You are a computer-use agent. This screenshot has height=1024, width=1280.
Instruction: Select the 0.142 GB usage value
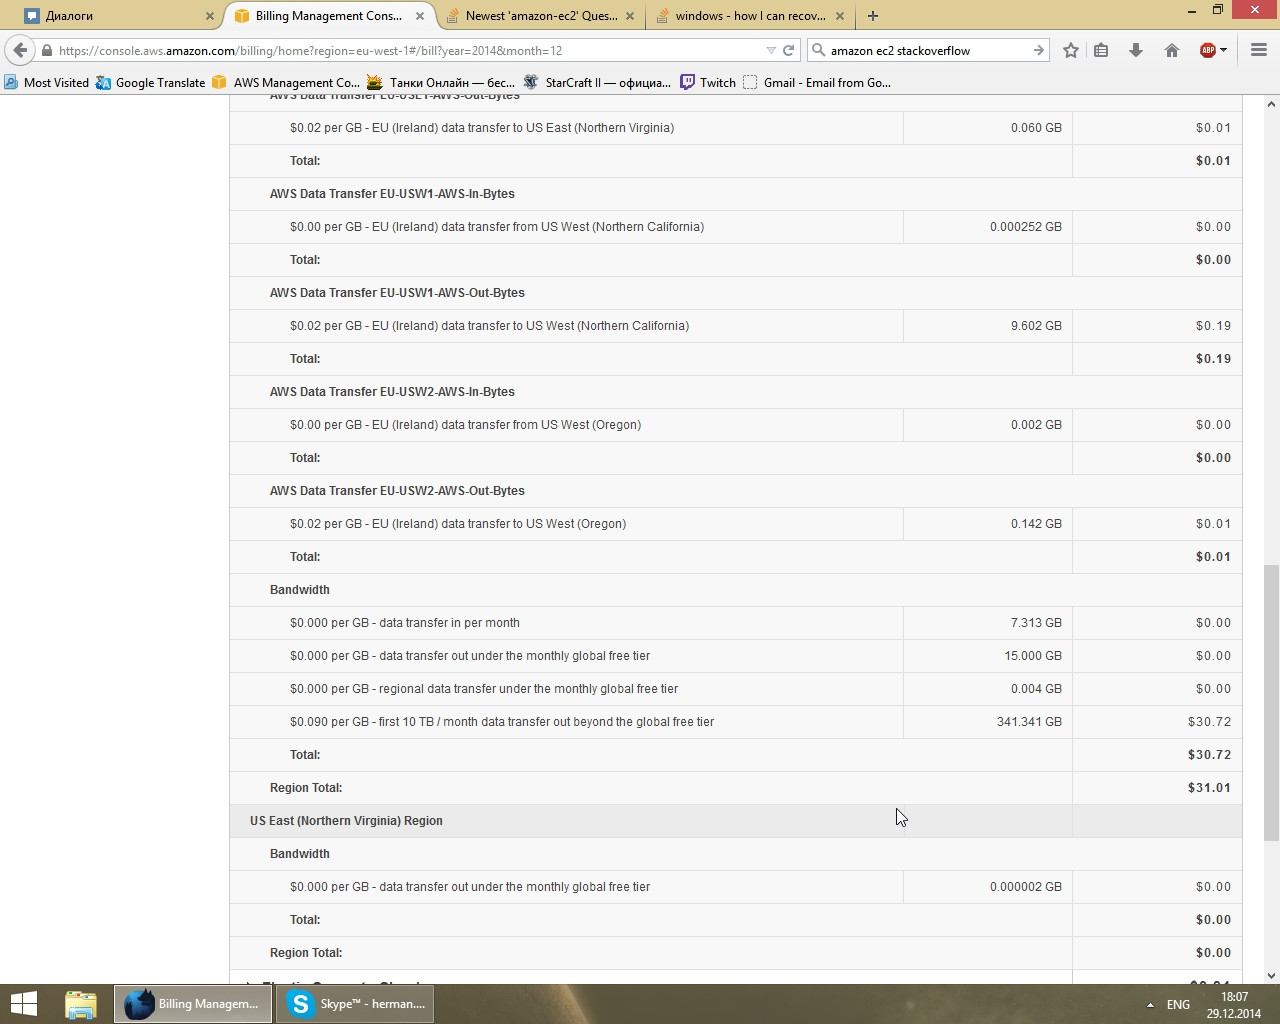click(1036, 524)
